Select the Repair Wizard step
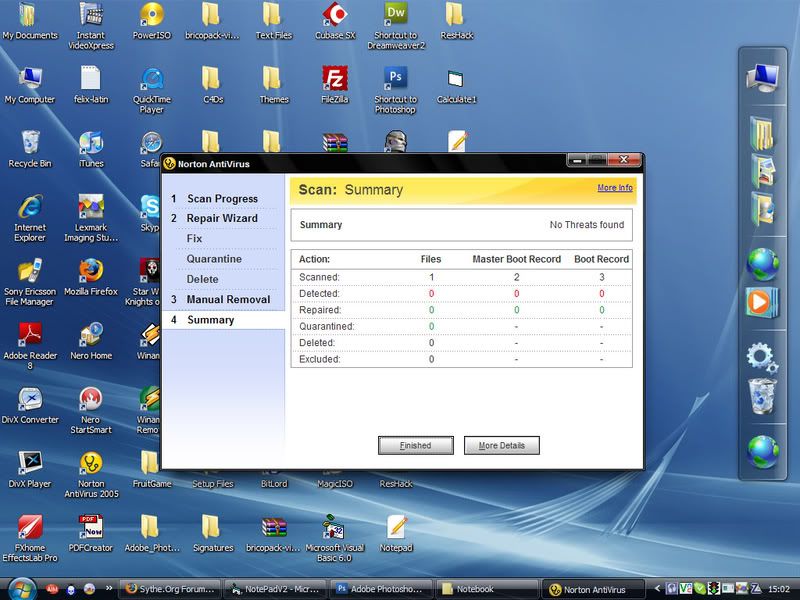Image resolution: width=800 pixels, height=600 pixels. tap(222, 218)
